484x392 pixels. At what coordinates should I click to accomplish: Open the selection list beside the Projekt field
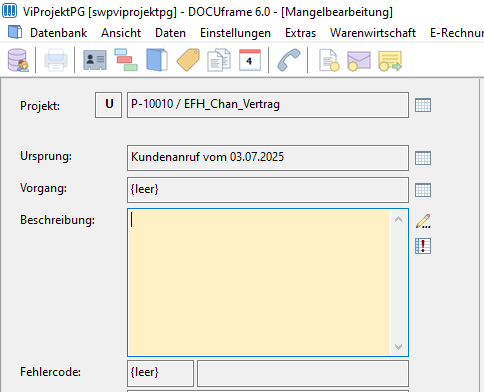click(x=423, y=105)
